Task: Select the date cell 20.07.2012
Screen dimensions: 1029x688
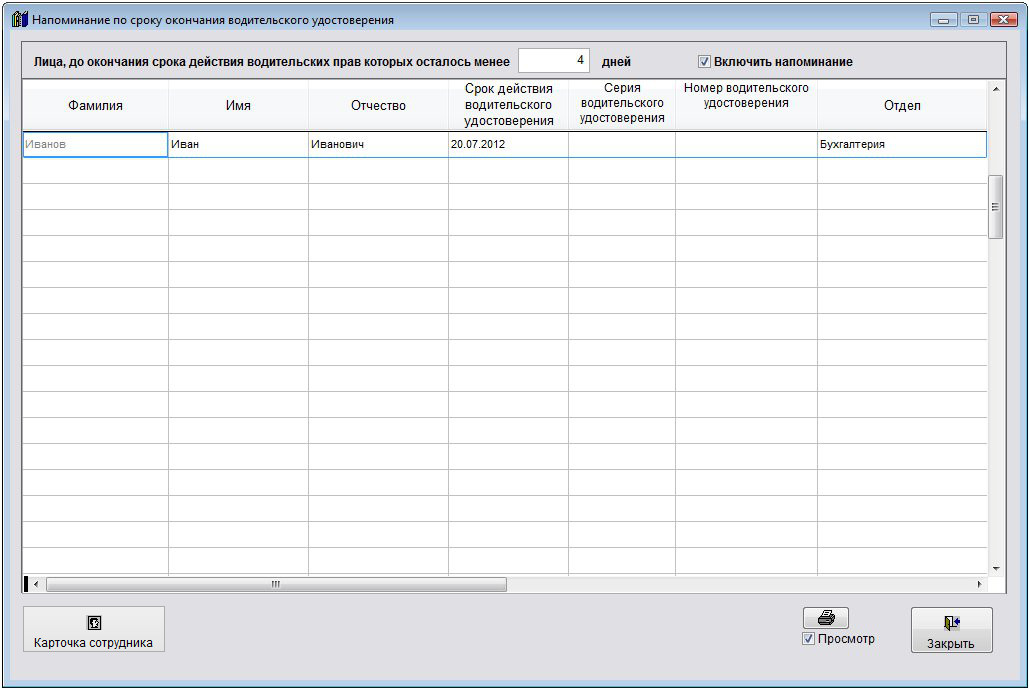Action: (508, 145)
